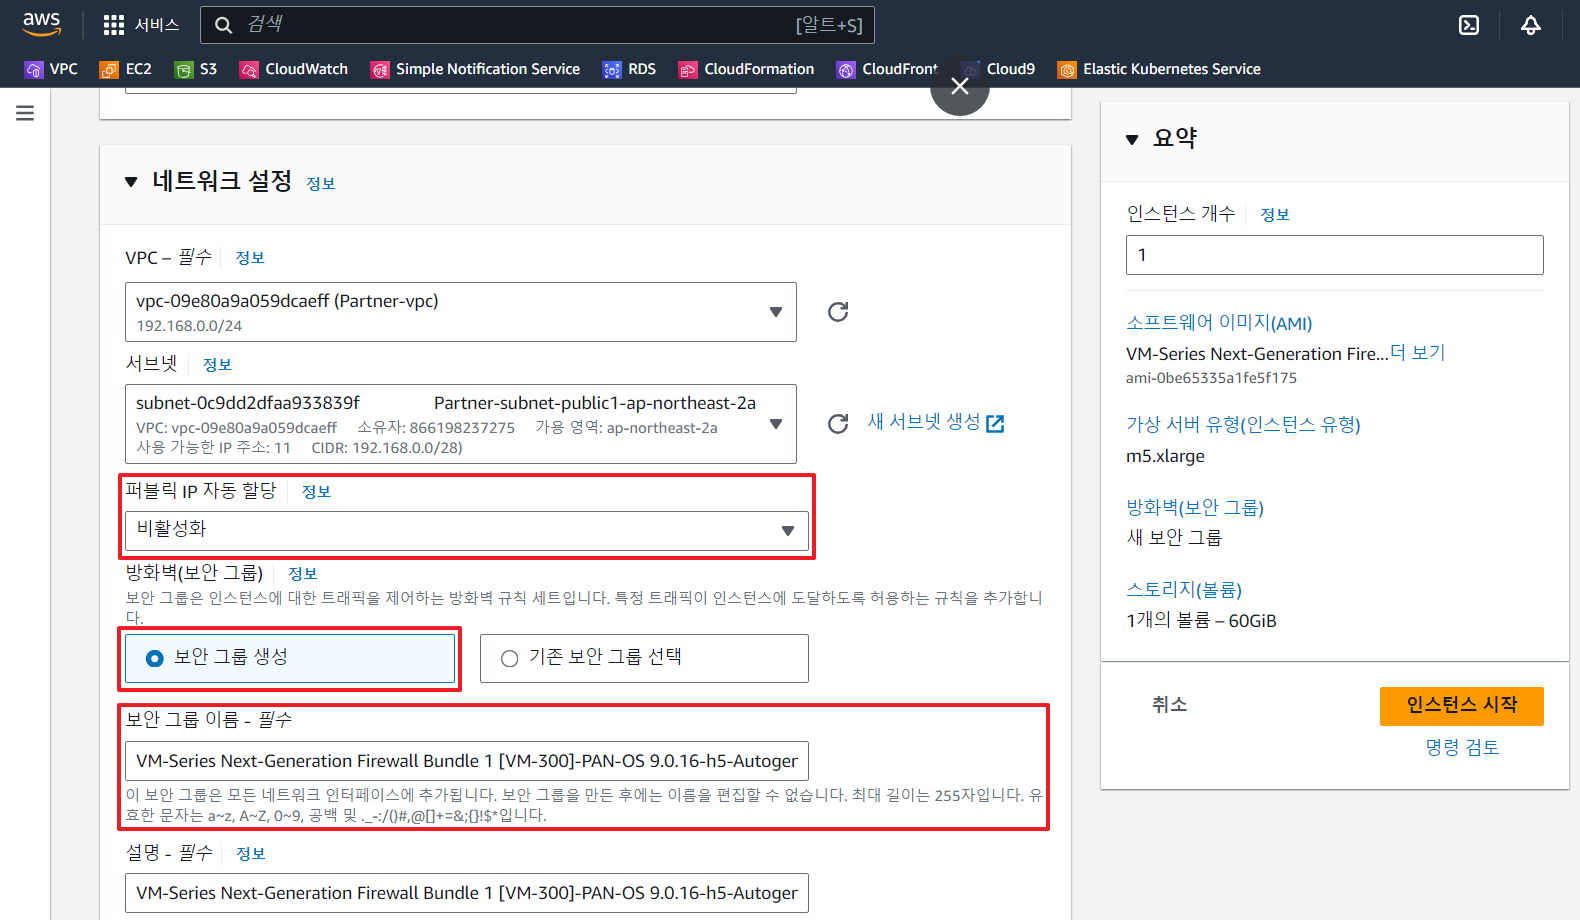
Task: Collapse the 네트워크 설정 section
Action: (x=131, y=182)
